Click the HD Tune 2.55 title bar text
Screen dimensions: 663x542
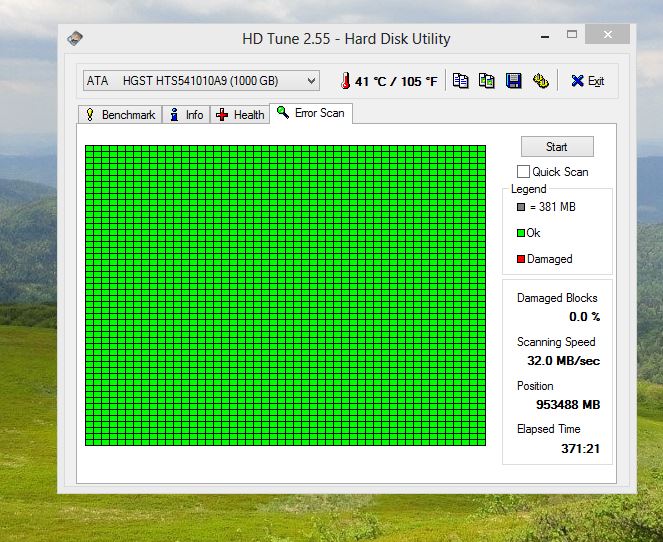tap(346, 39)
